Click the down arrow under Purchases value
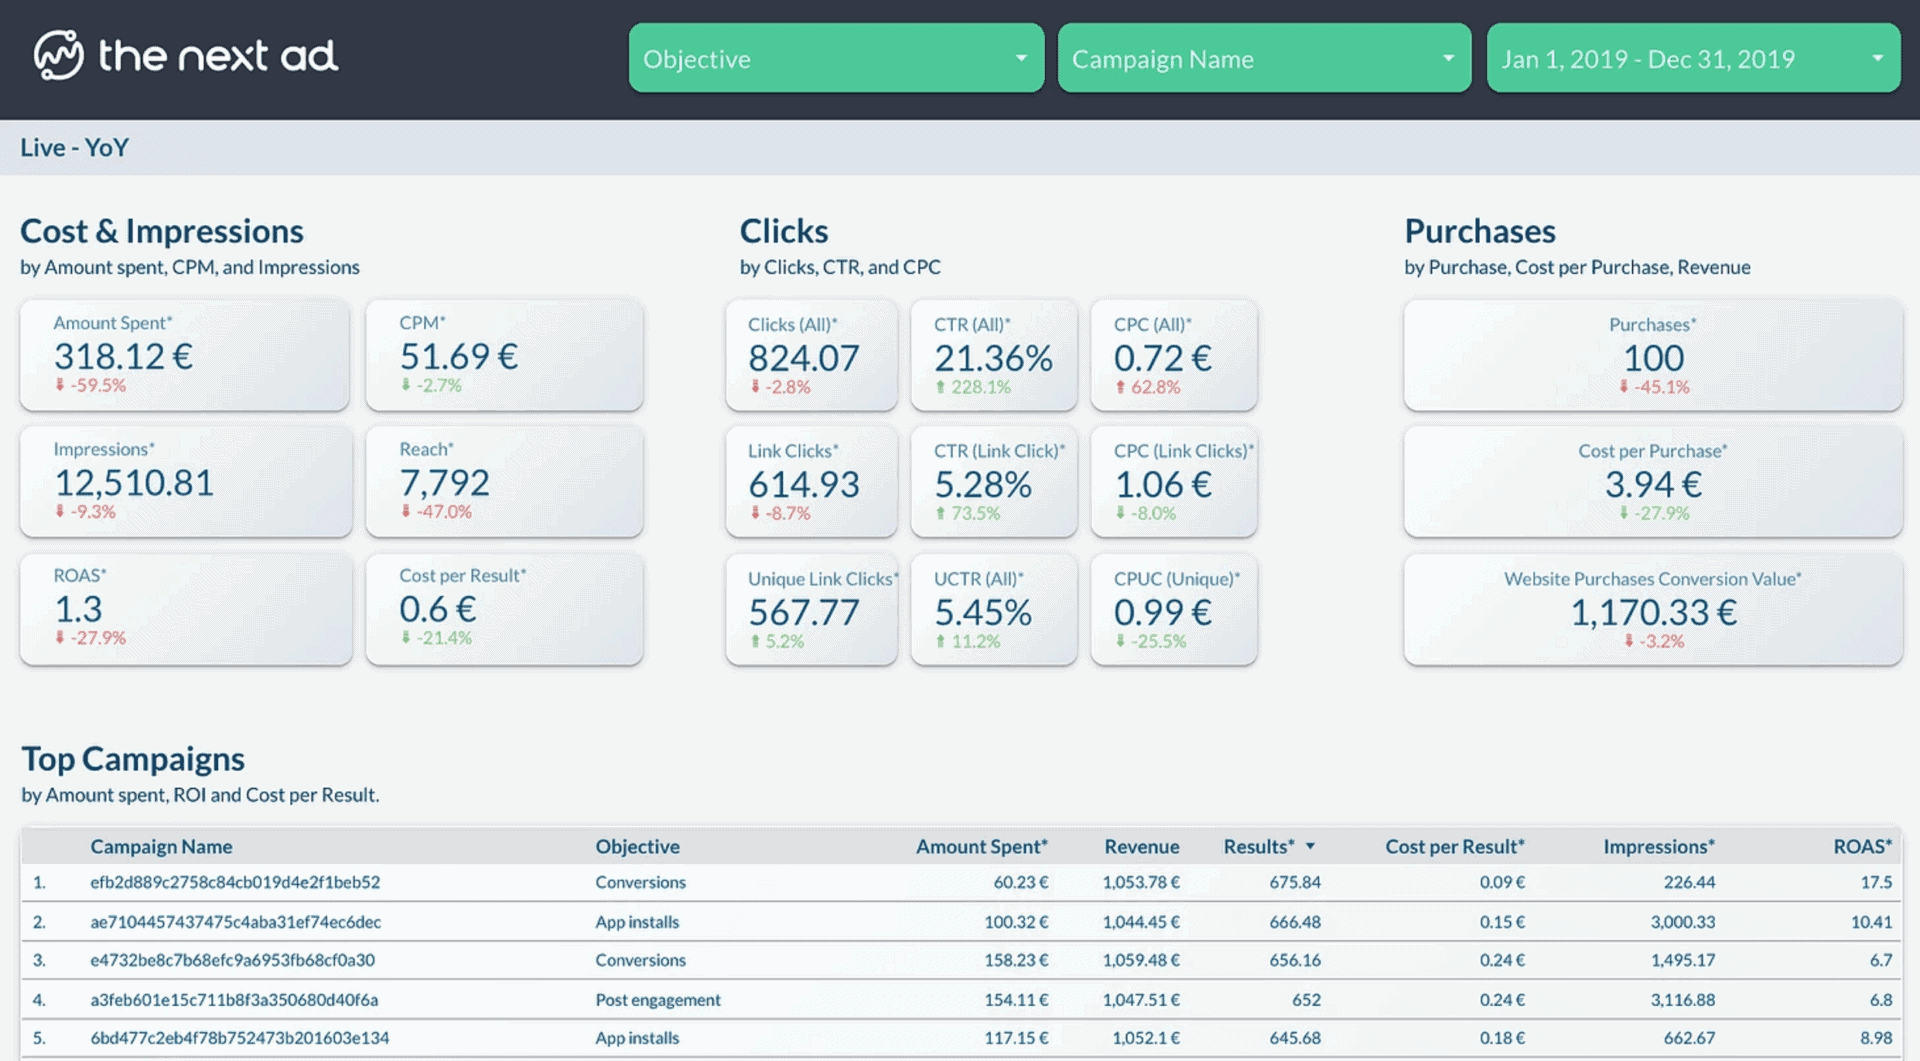The width and height of the screenshot is (1920, 1061). [1624, 387]
